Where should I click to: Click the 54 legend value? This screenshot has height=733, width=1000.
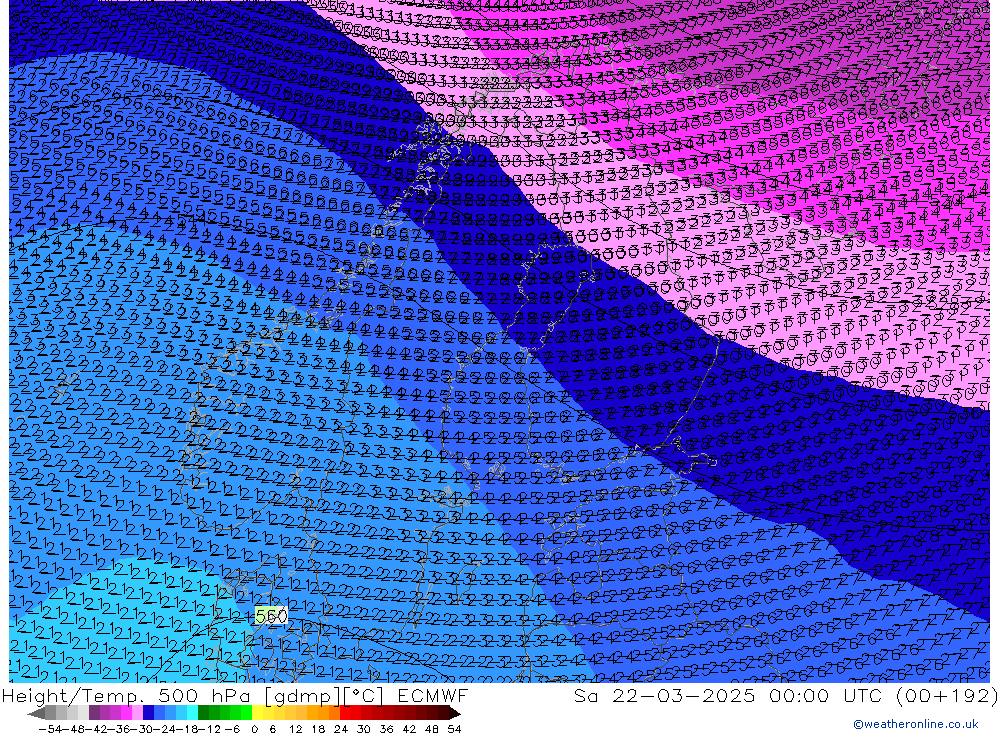(454, 729)
